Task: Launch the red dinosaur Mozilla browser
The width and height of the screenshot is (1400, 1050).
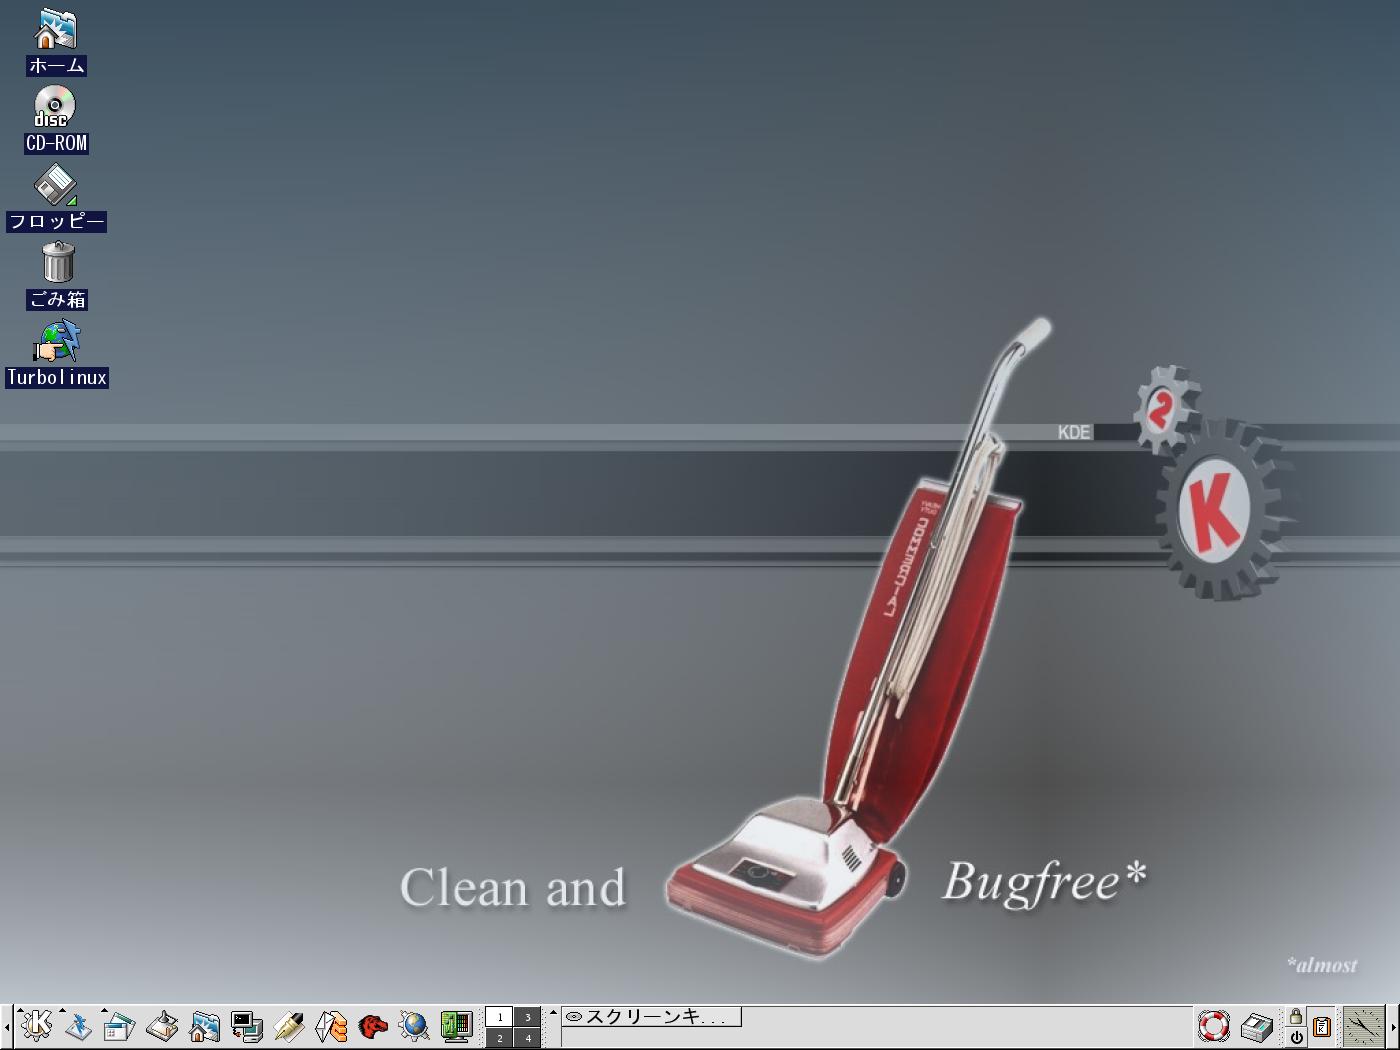Action: click(x=373, y=1026)
